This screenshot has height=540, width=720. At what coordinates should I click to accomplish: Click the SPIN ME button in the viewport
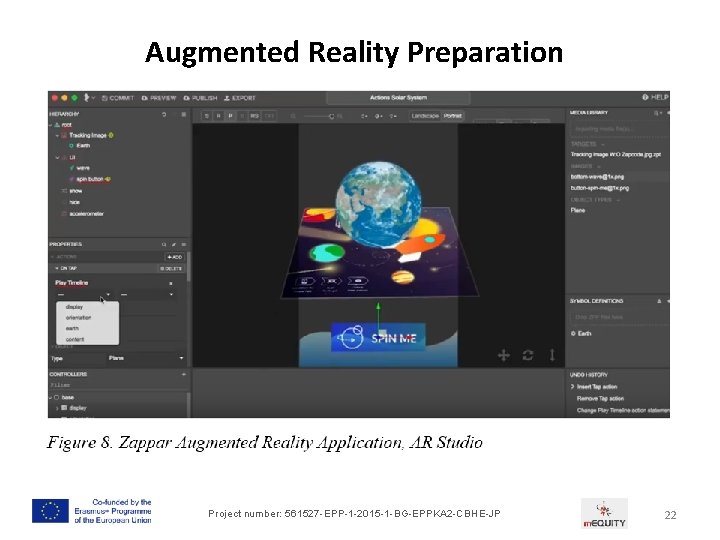coord(378,338)
